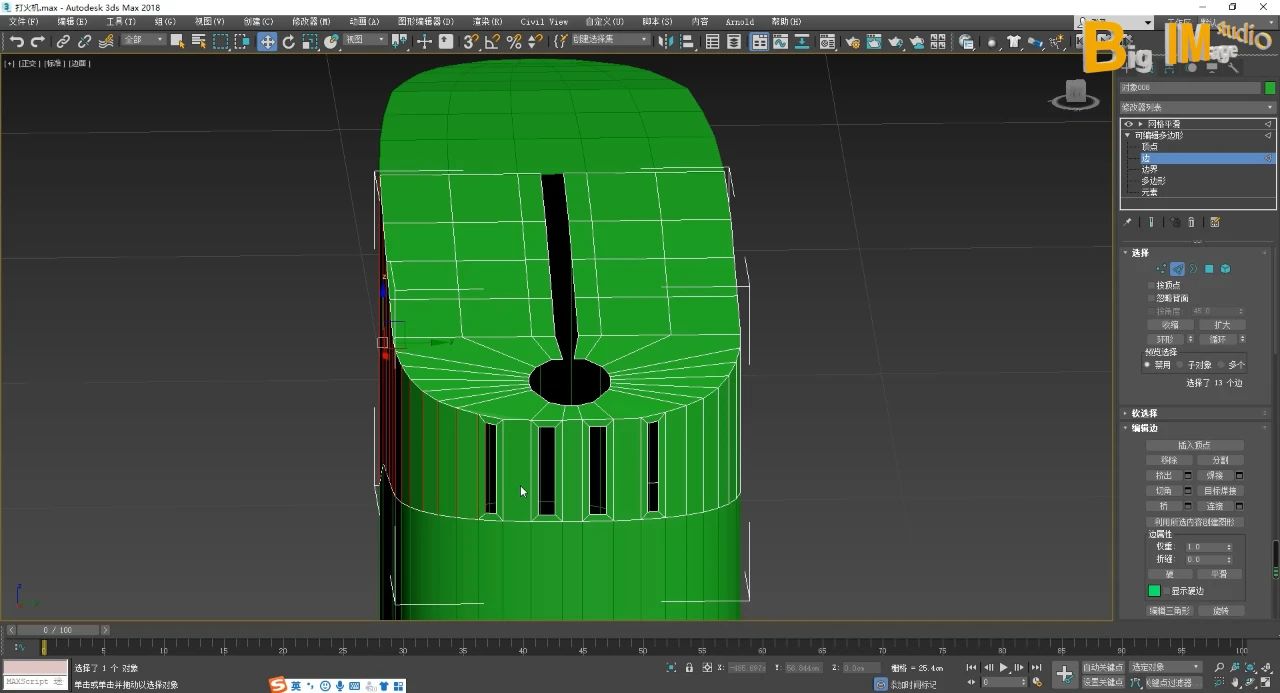Switch to Polygon sub-object icon
The width and height of the screenshot is (1280, 693).
(x=1208, y=269)
